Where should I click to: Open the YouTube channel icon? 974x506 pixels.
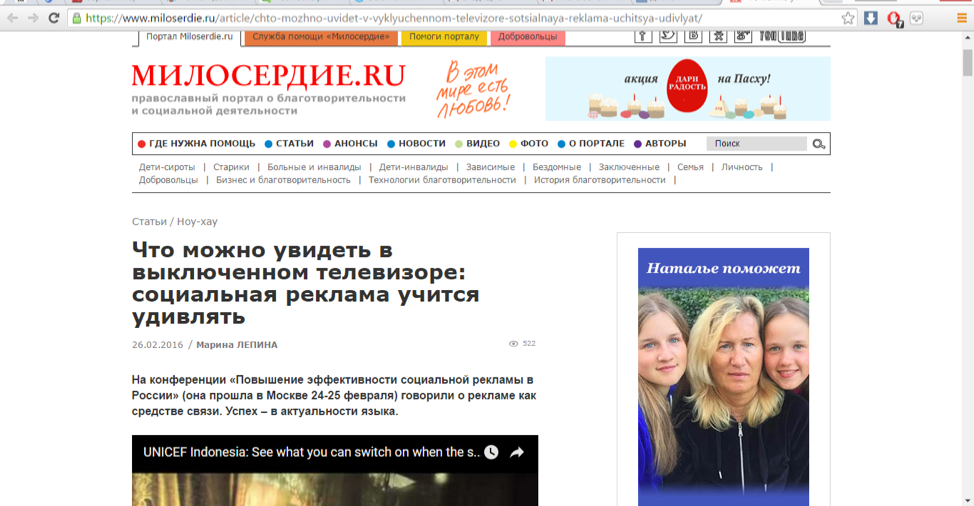pos(782,36)
